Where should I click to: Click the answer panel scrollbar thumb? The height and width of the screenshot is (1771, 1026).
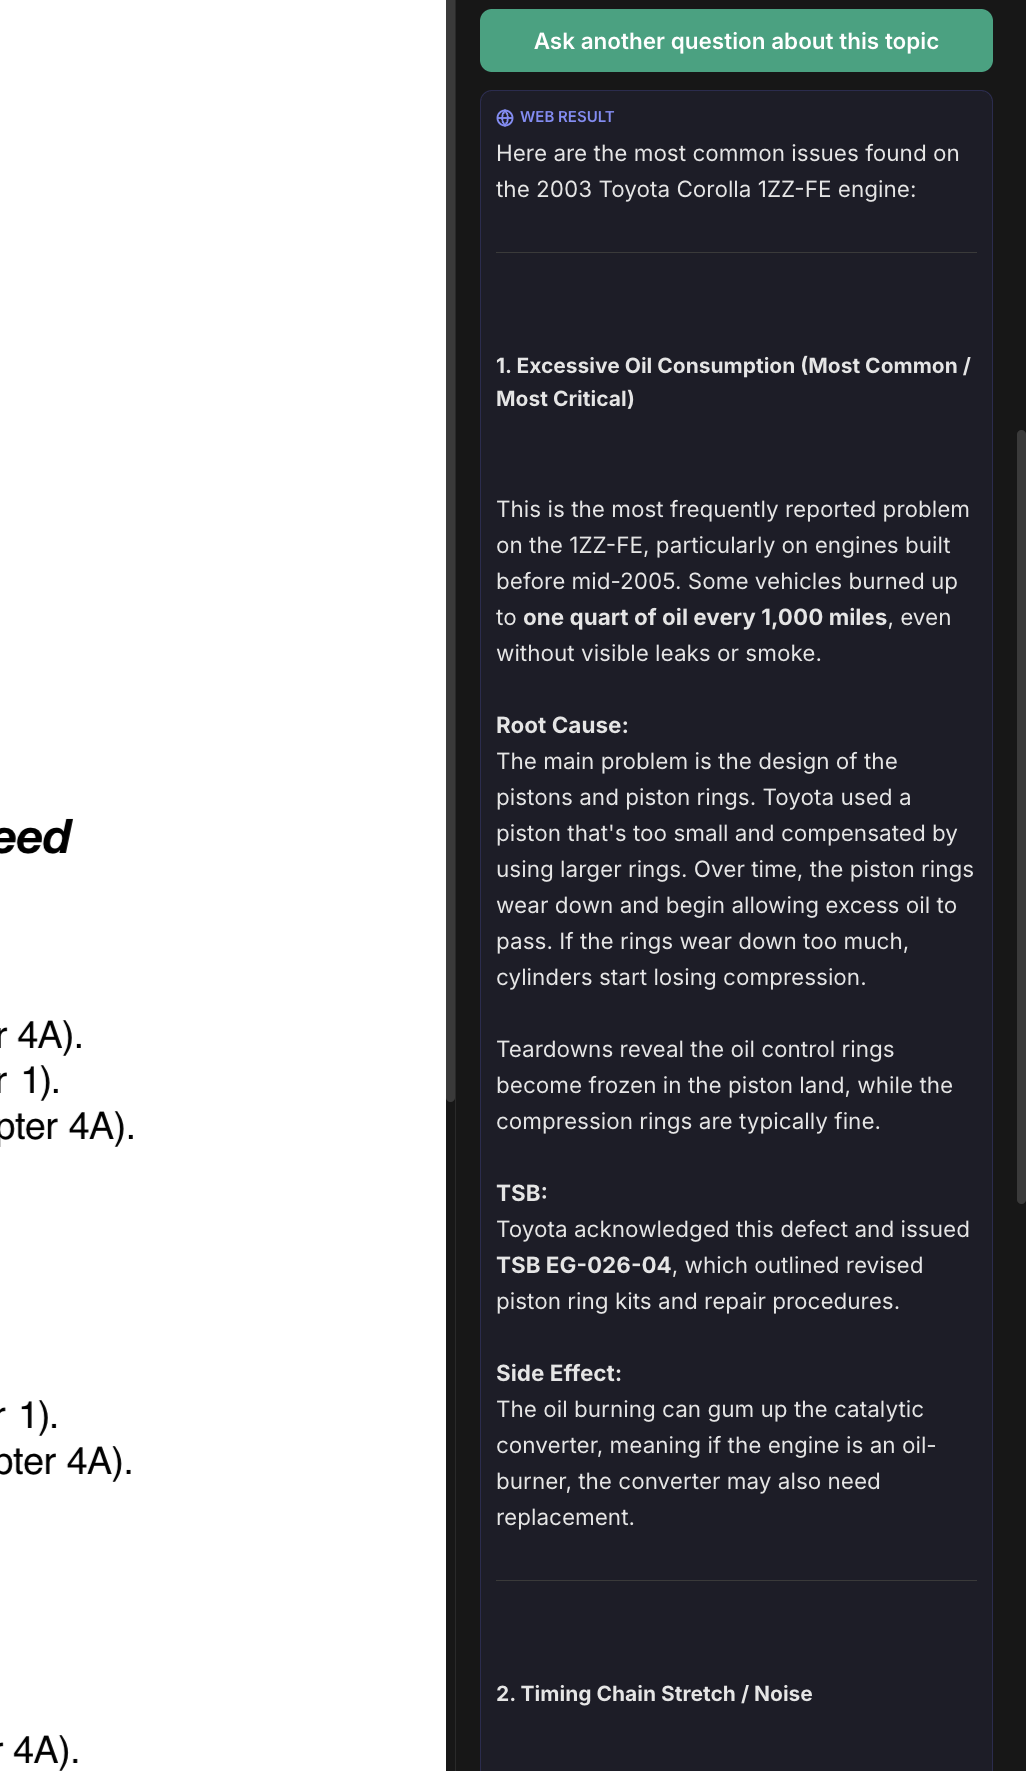tap(1020, 815)
